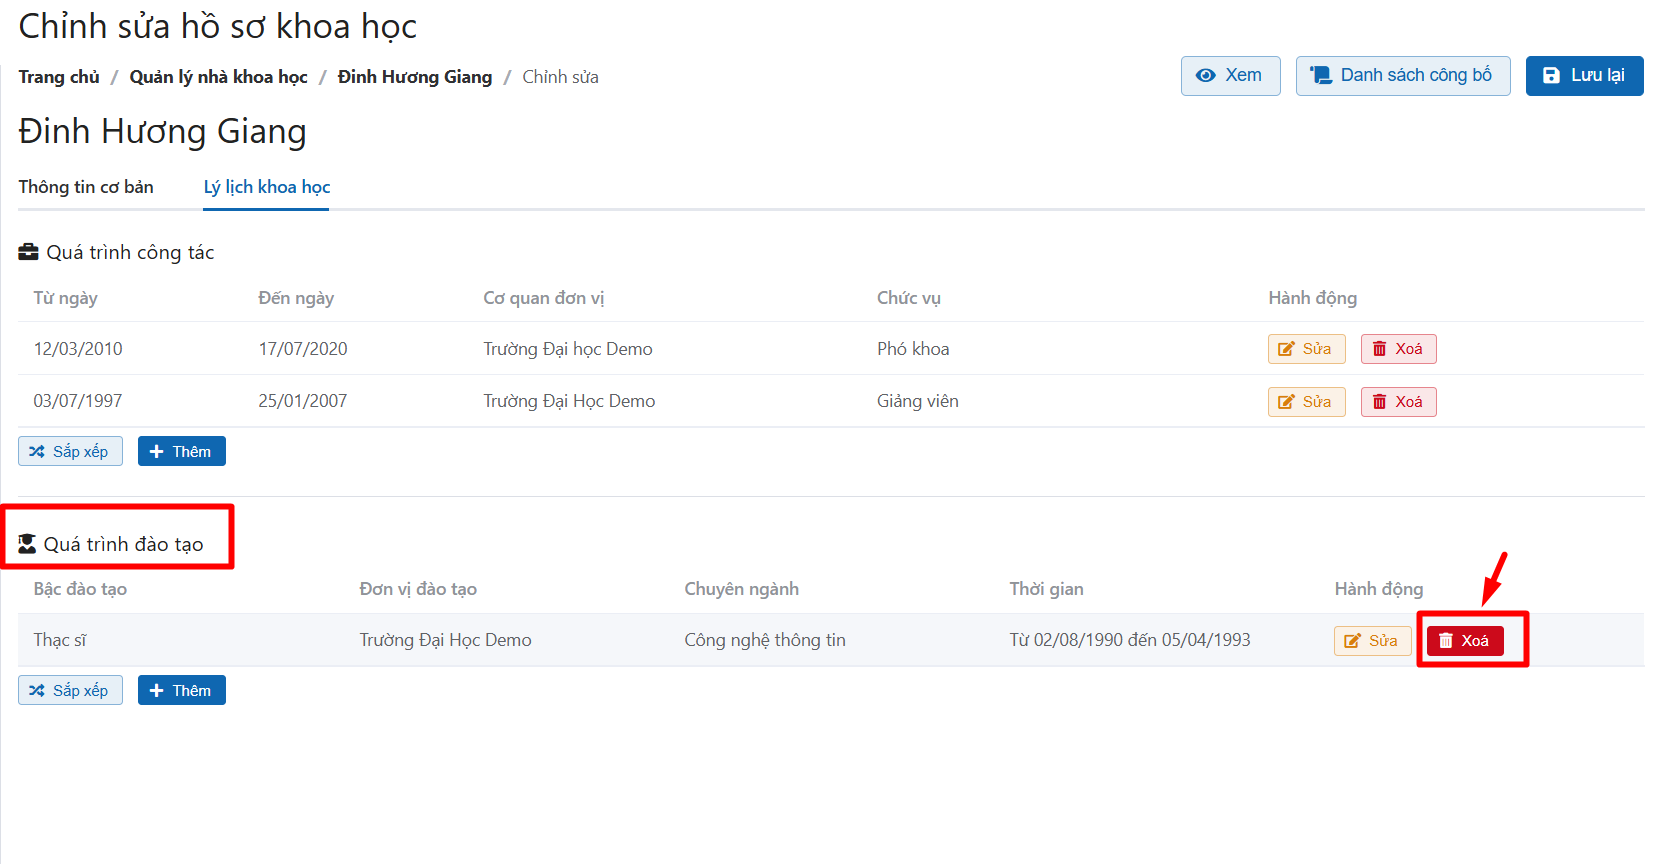Select the Lý lịch khoa học tab

[x=266, y=187]
